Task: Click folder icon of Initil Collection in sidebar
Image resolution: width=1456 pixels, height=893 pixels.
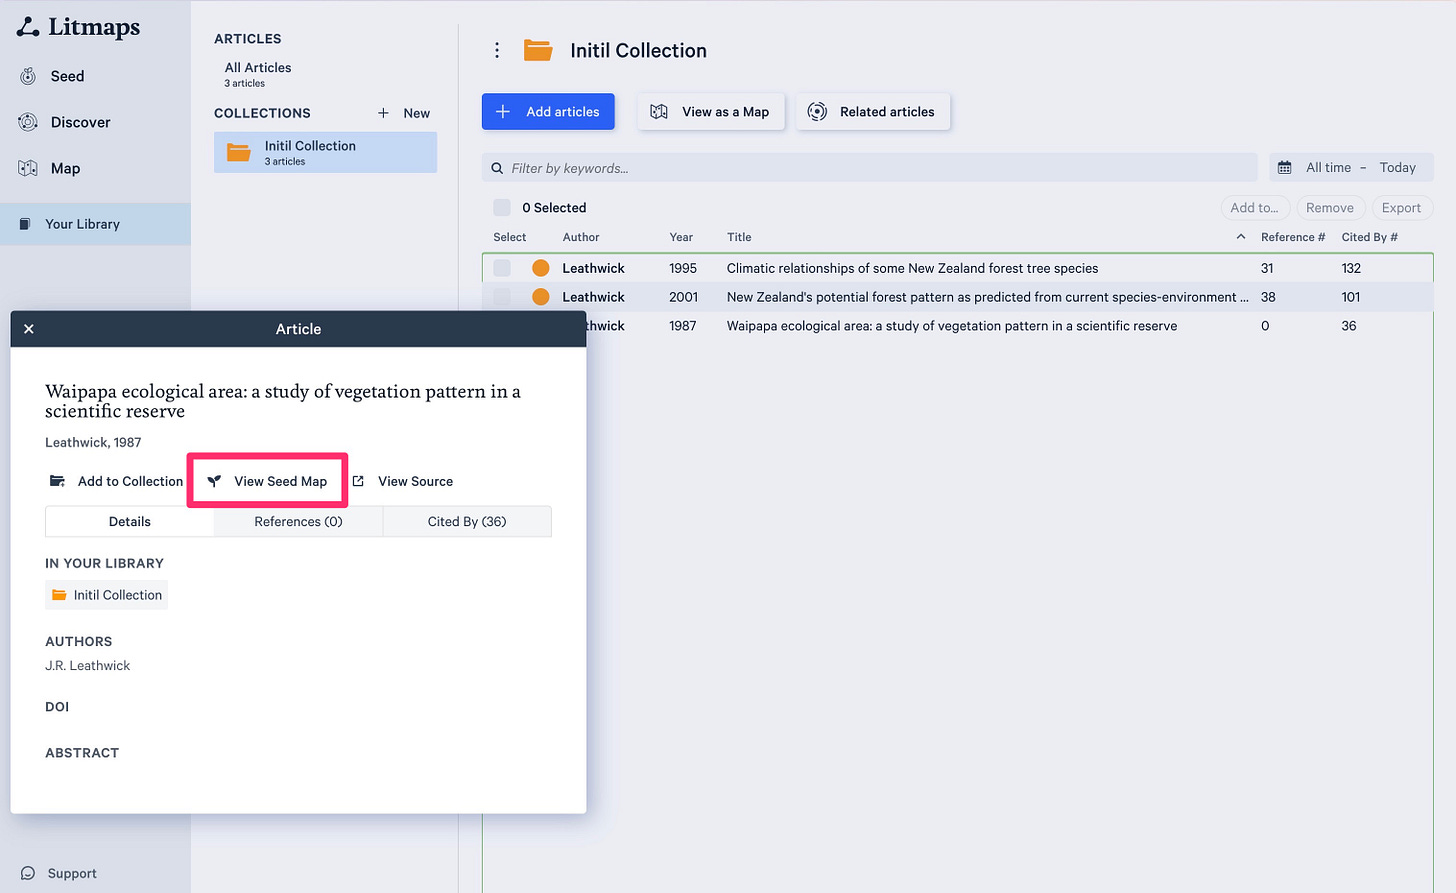Action: coord(239,152)
